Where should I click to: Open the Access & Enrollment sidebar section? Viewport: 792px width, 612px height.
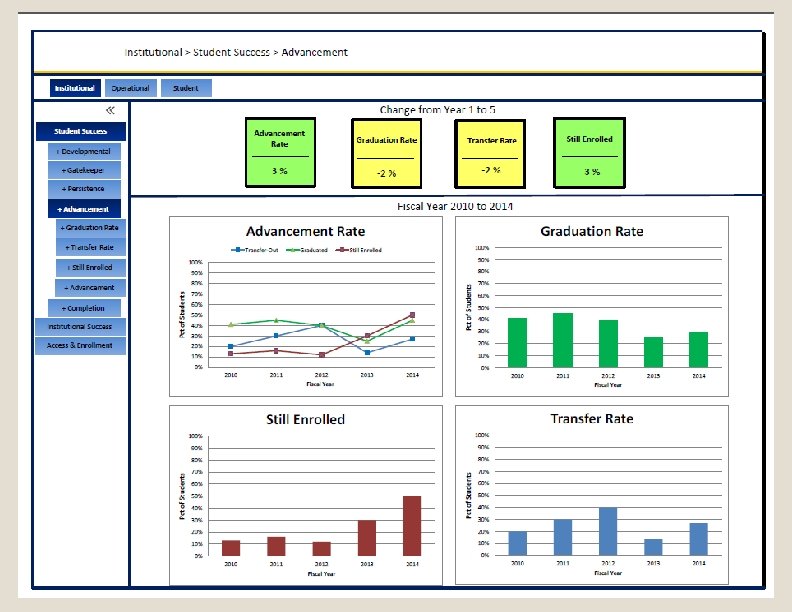point(80,345)
